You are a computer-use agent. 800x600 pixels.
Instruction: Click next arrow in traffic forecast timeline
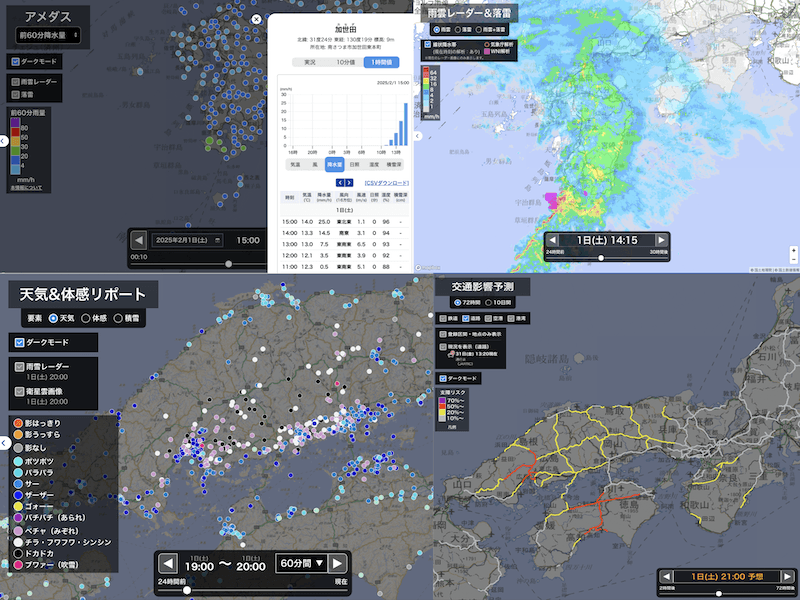tap(786, 576)
